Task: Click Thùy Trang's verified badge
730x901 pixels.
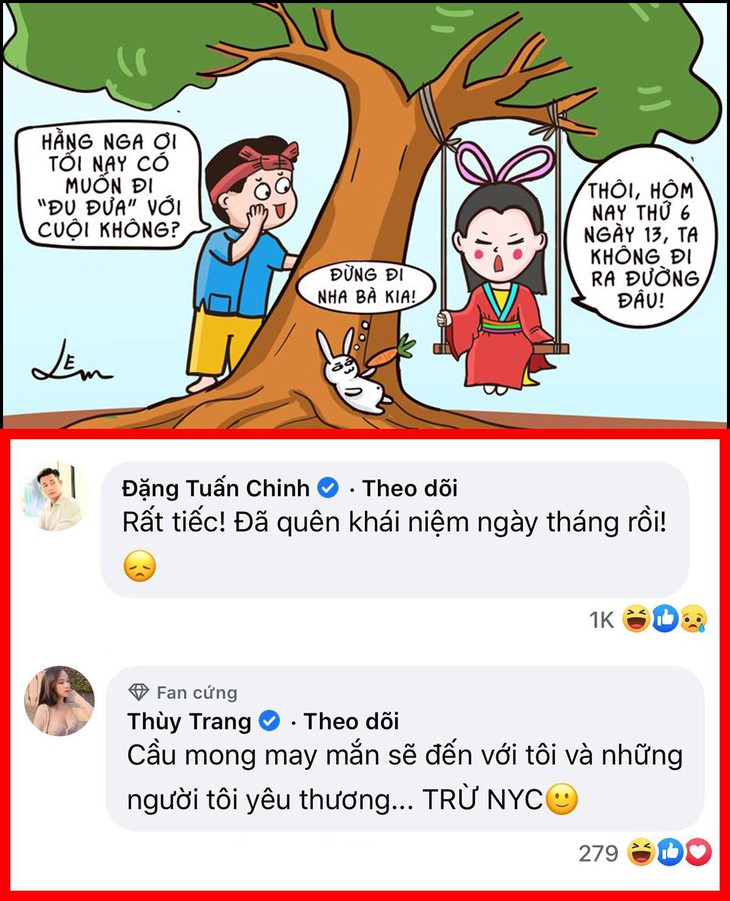Action: click(269, 721)
